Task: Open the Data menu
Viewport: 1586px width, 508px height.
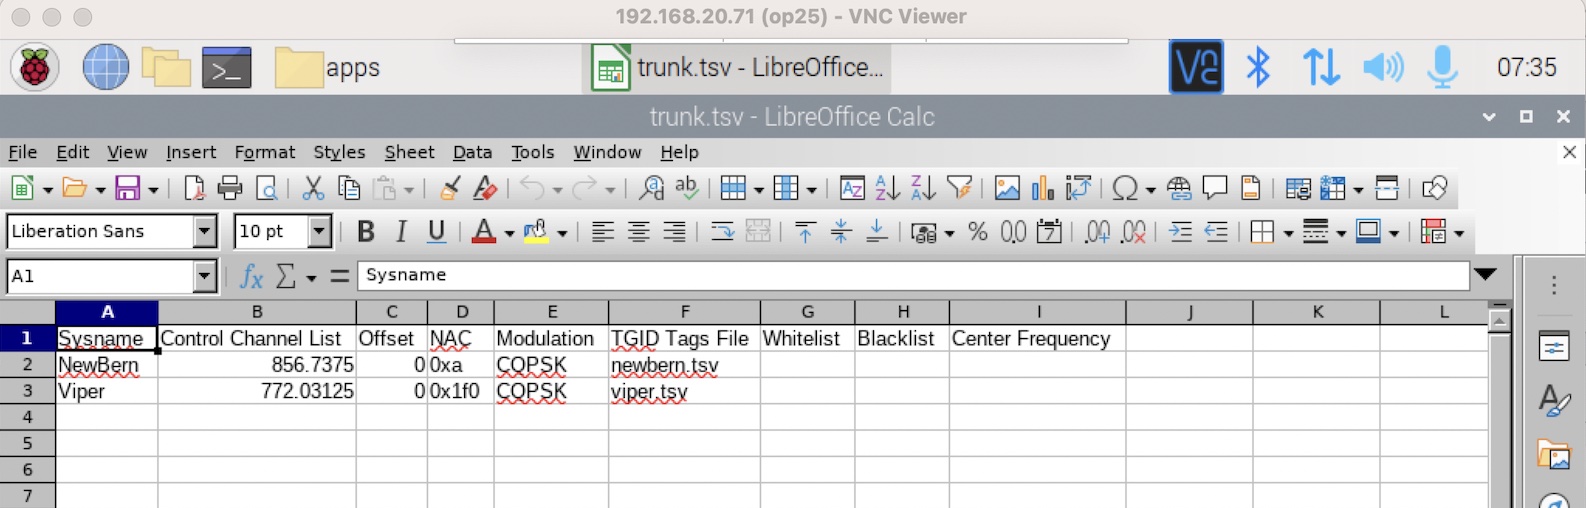Action: [472, 152]
